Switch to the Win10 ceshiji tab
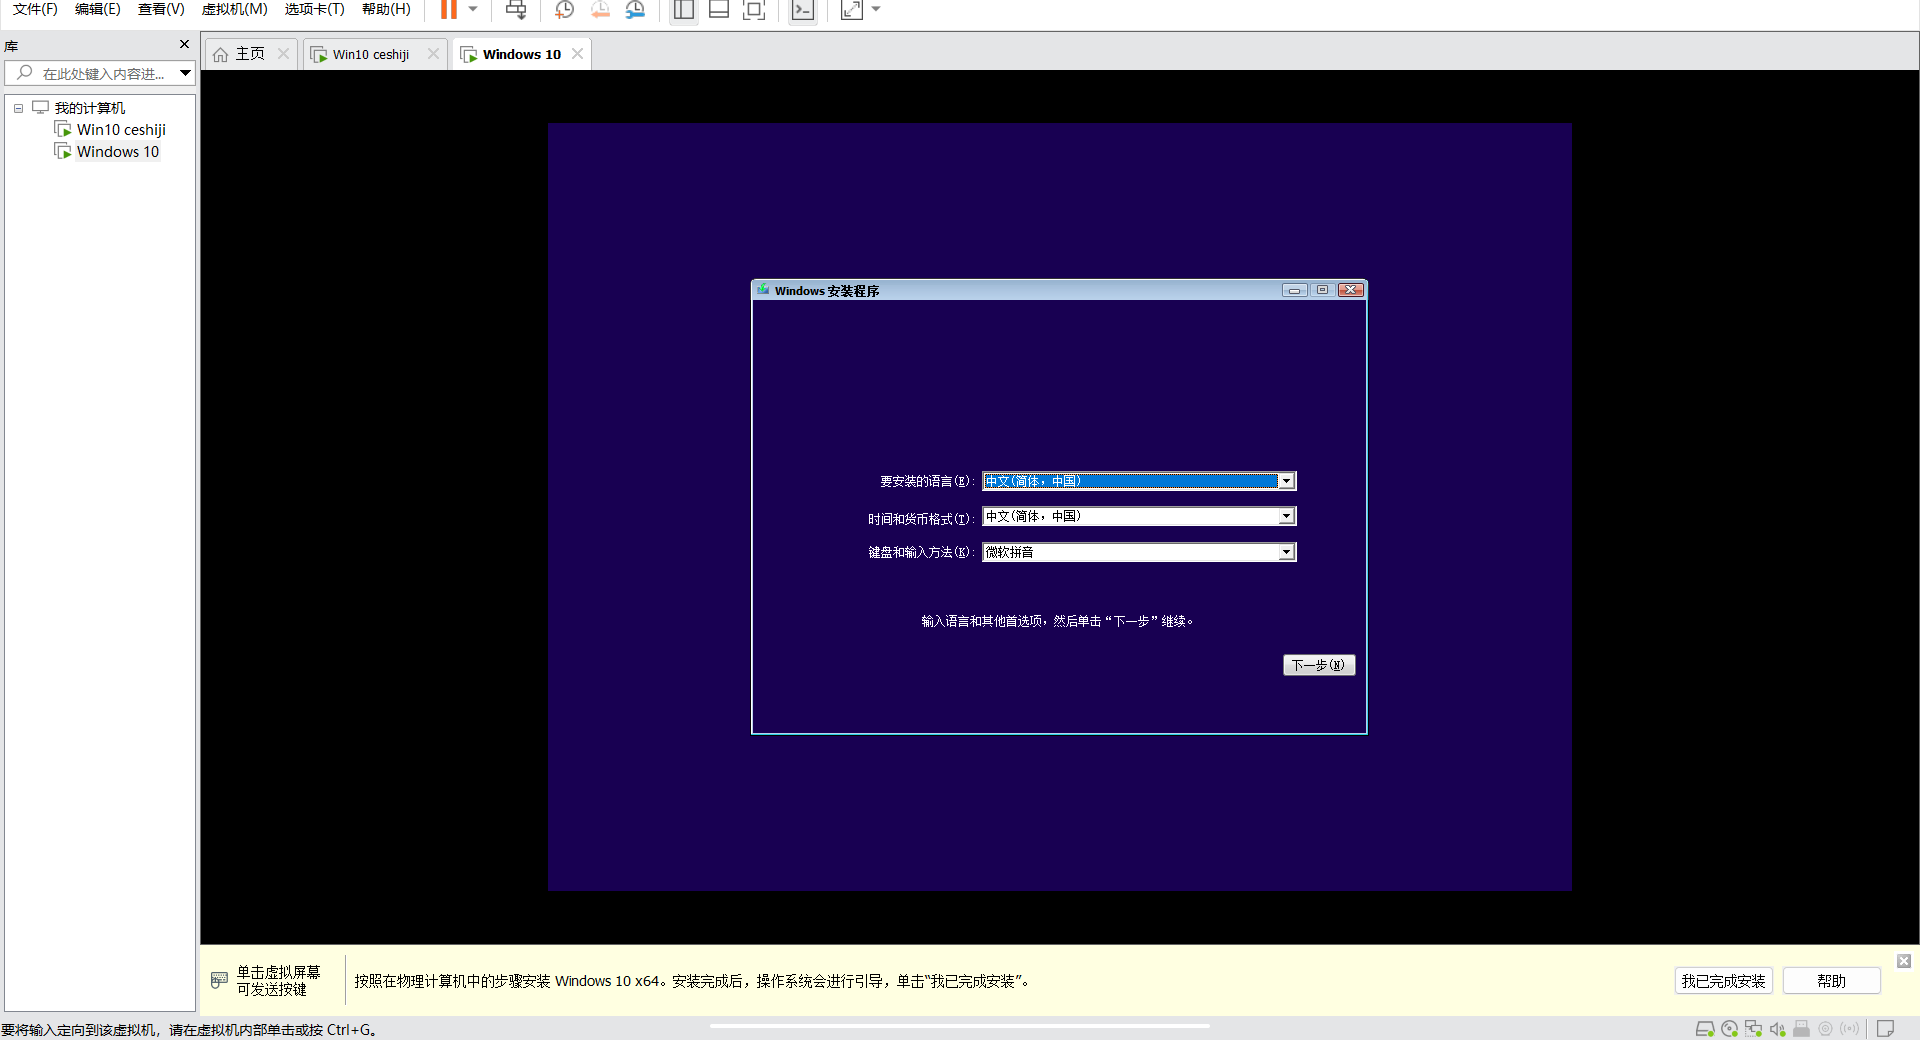This screenshot has width=1920, height=1040. point(370,54)
